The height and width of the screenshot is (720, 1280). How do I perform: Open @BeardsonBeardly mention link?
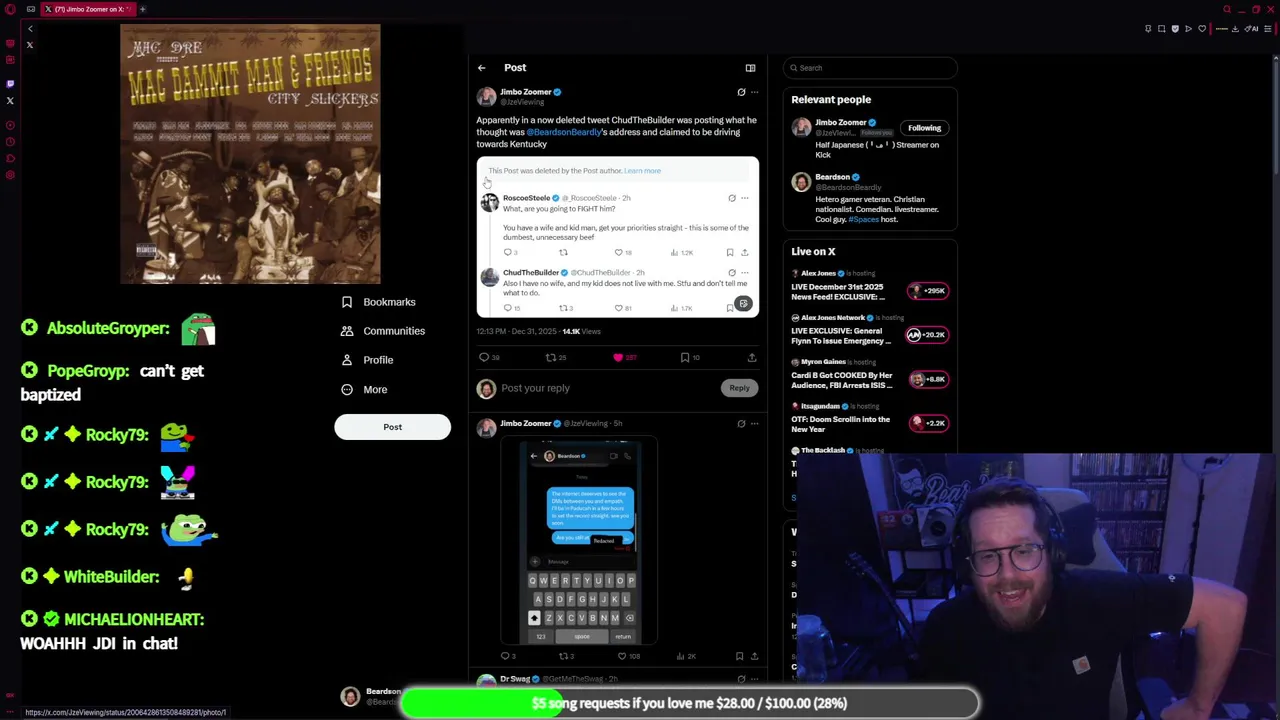click(x=564, y=132)
